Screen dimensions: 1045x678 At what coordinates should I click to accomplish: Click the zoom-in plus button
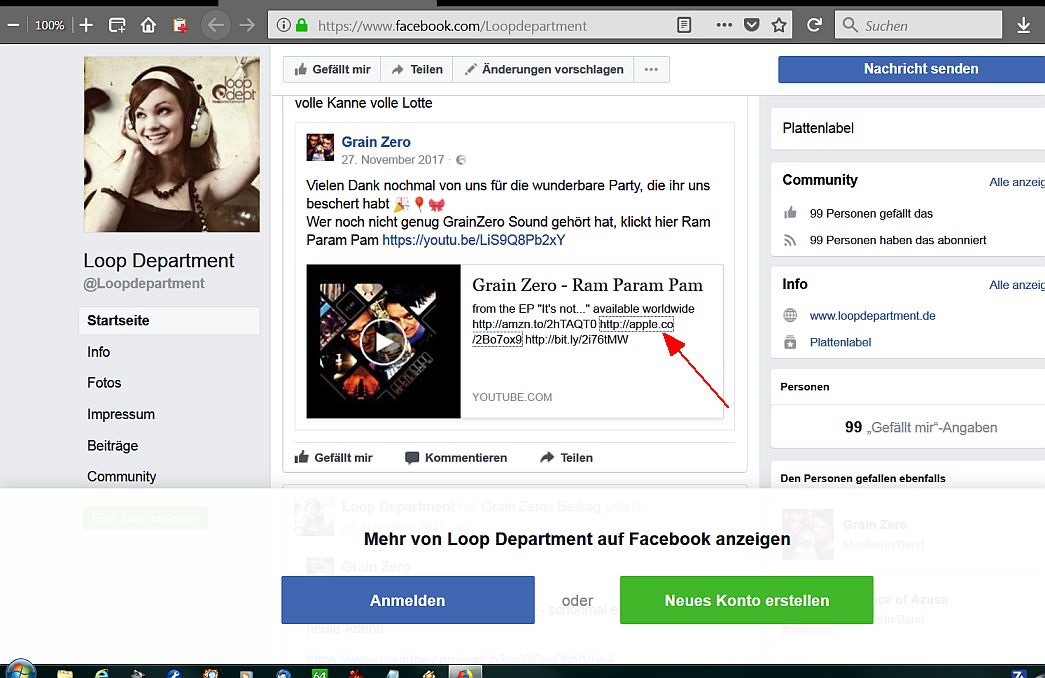tap(86, 25)
